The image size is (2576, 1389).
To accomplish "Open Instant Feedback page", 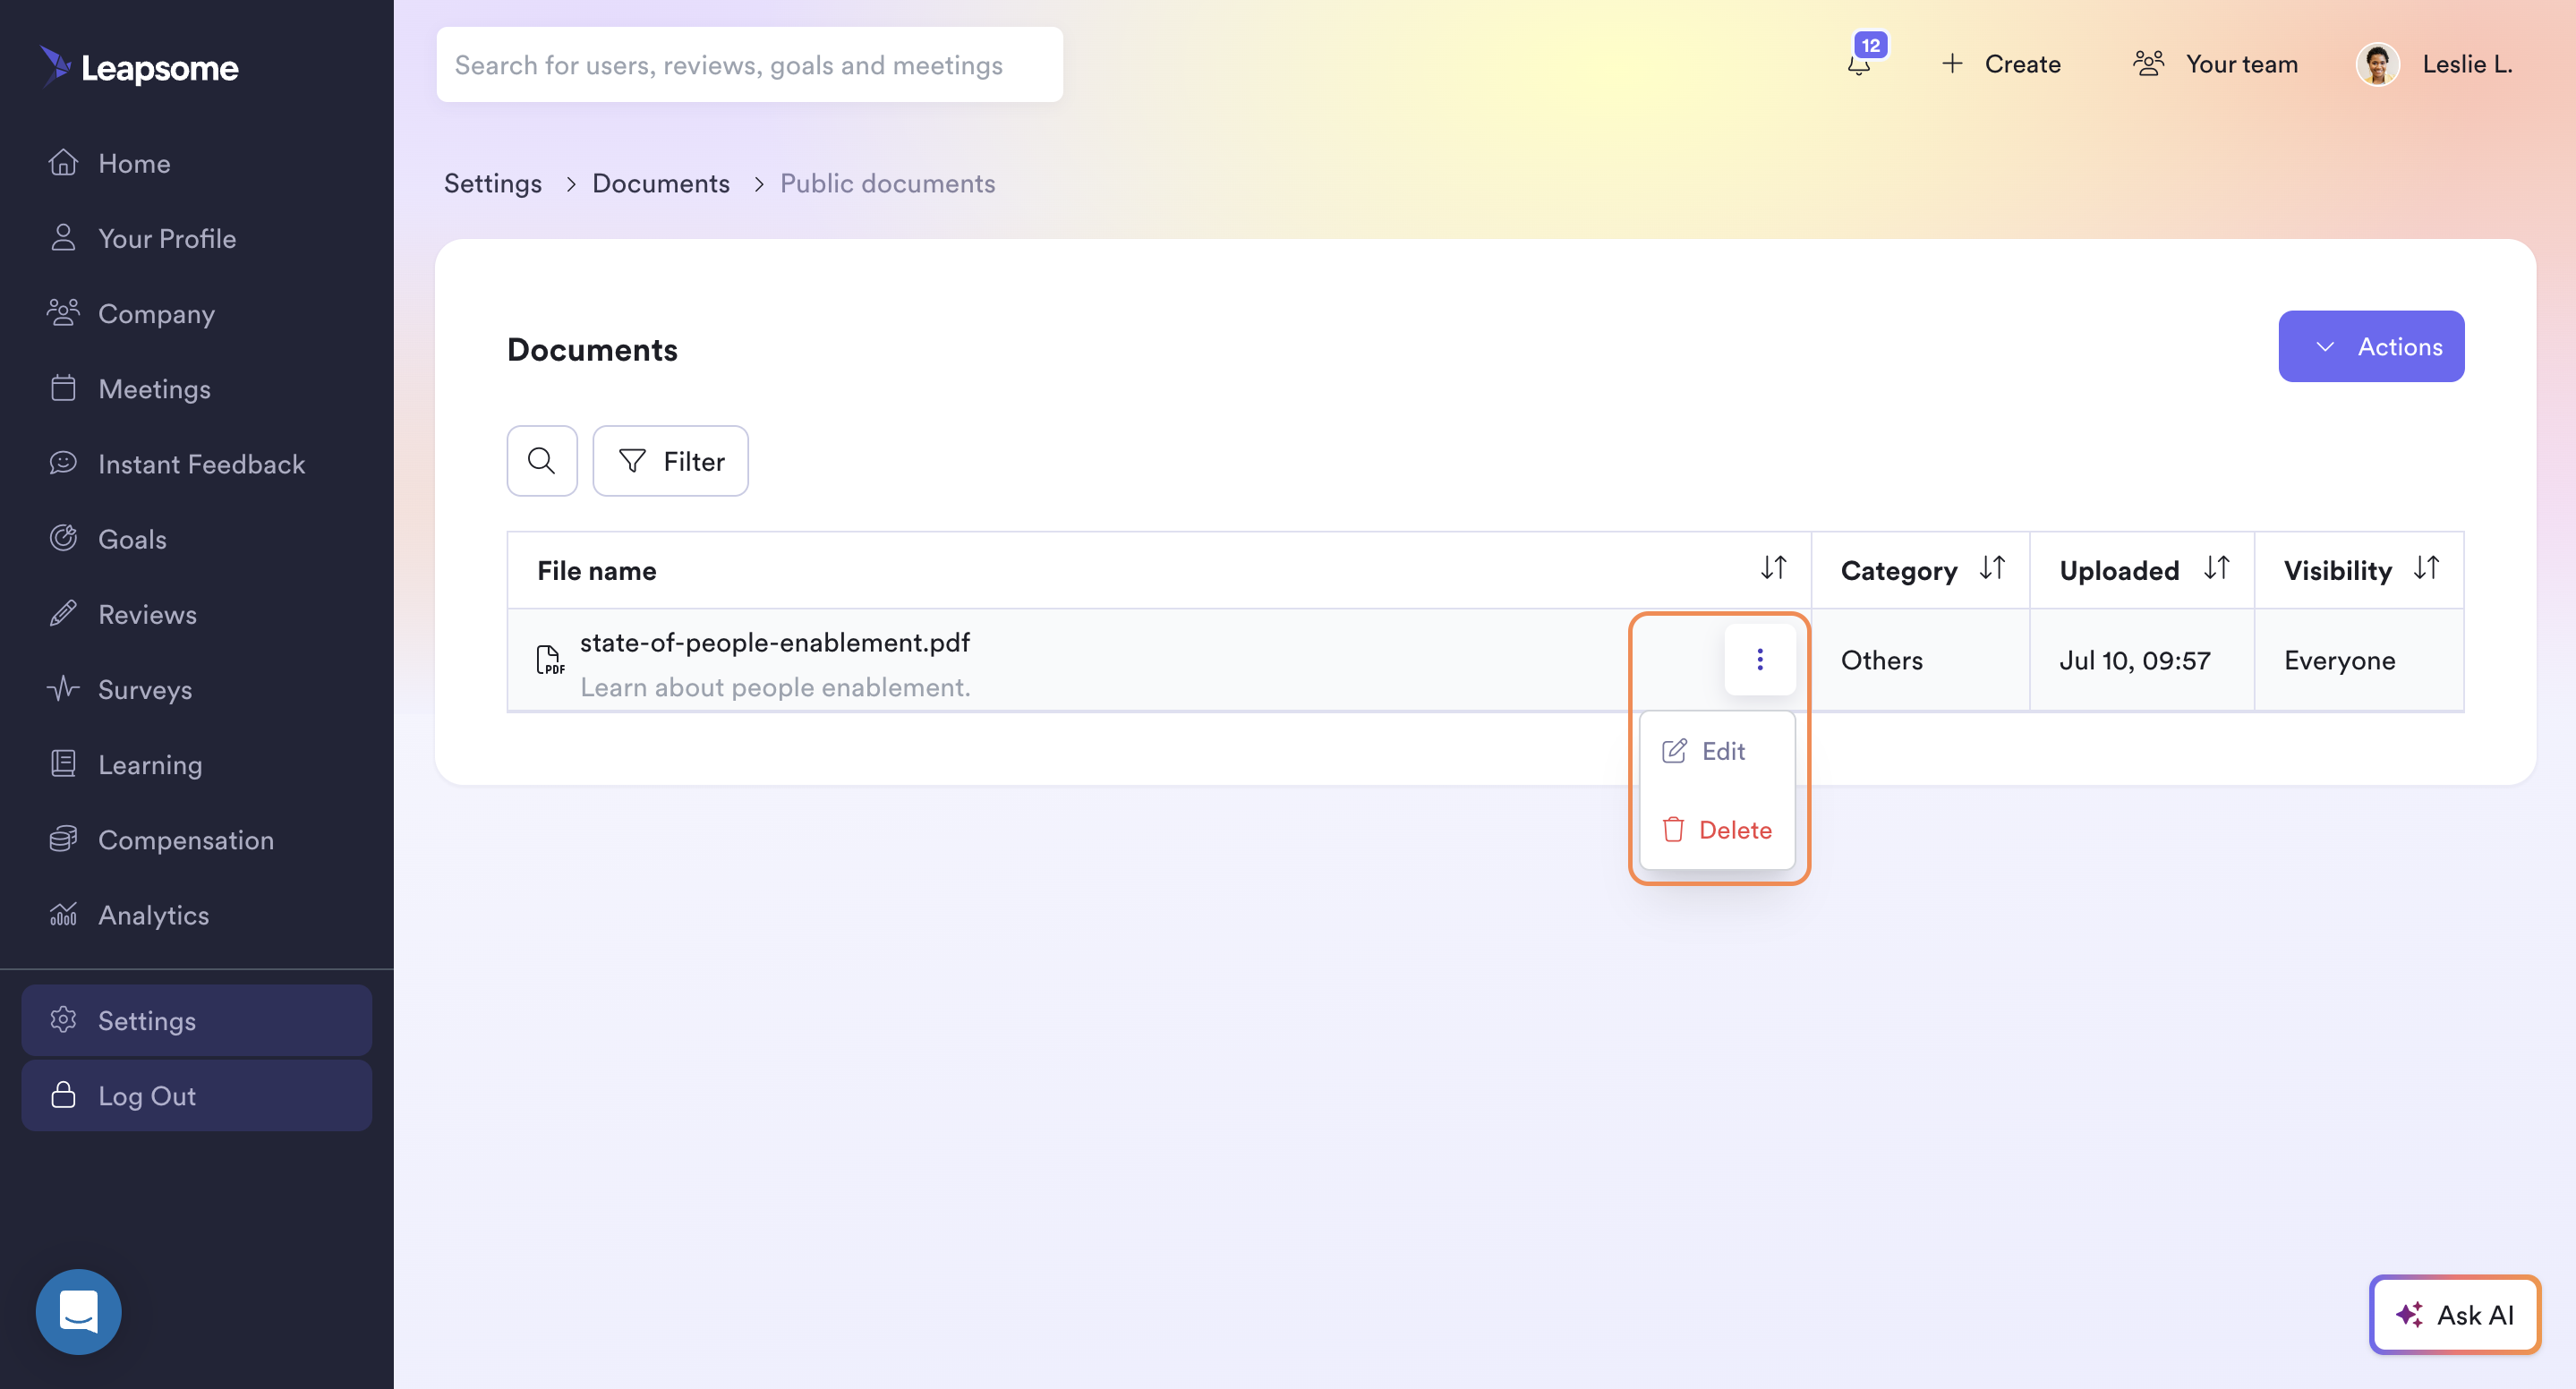I will [176, 463].
